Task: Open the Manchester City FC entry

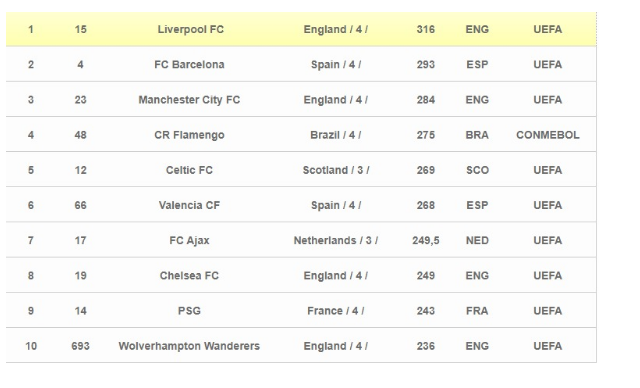Action: (x=189, y=100)
